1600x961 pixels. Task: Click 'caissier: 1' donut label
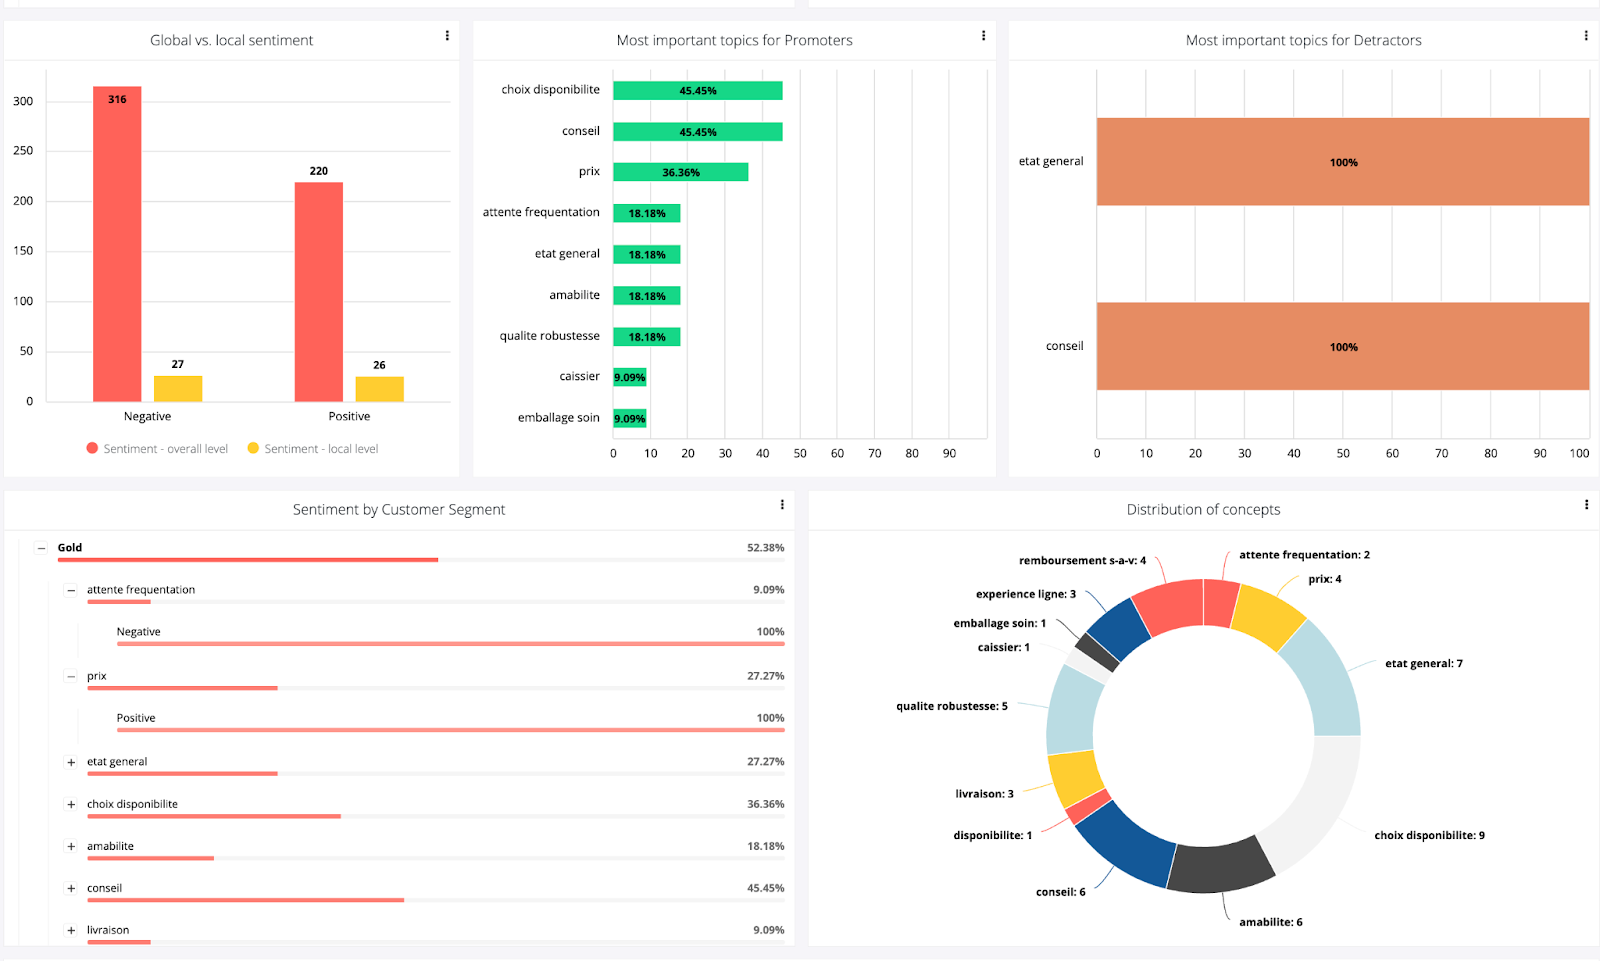click(x=1004, y=648)
